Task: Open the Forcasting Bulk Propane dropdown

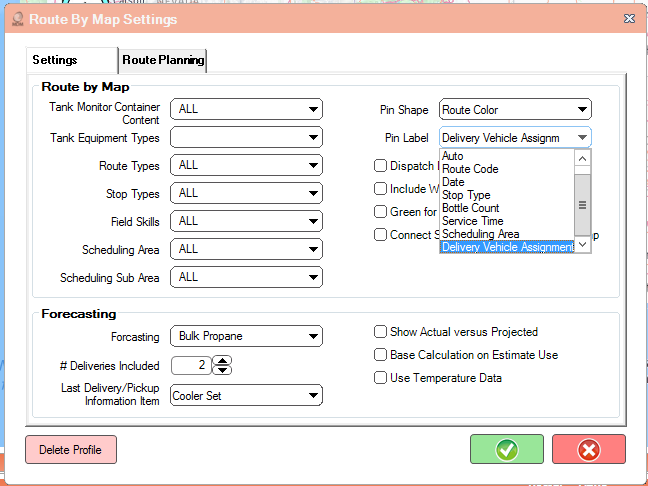Action: click(x=246, y=336)
